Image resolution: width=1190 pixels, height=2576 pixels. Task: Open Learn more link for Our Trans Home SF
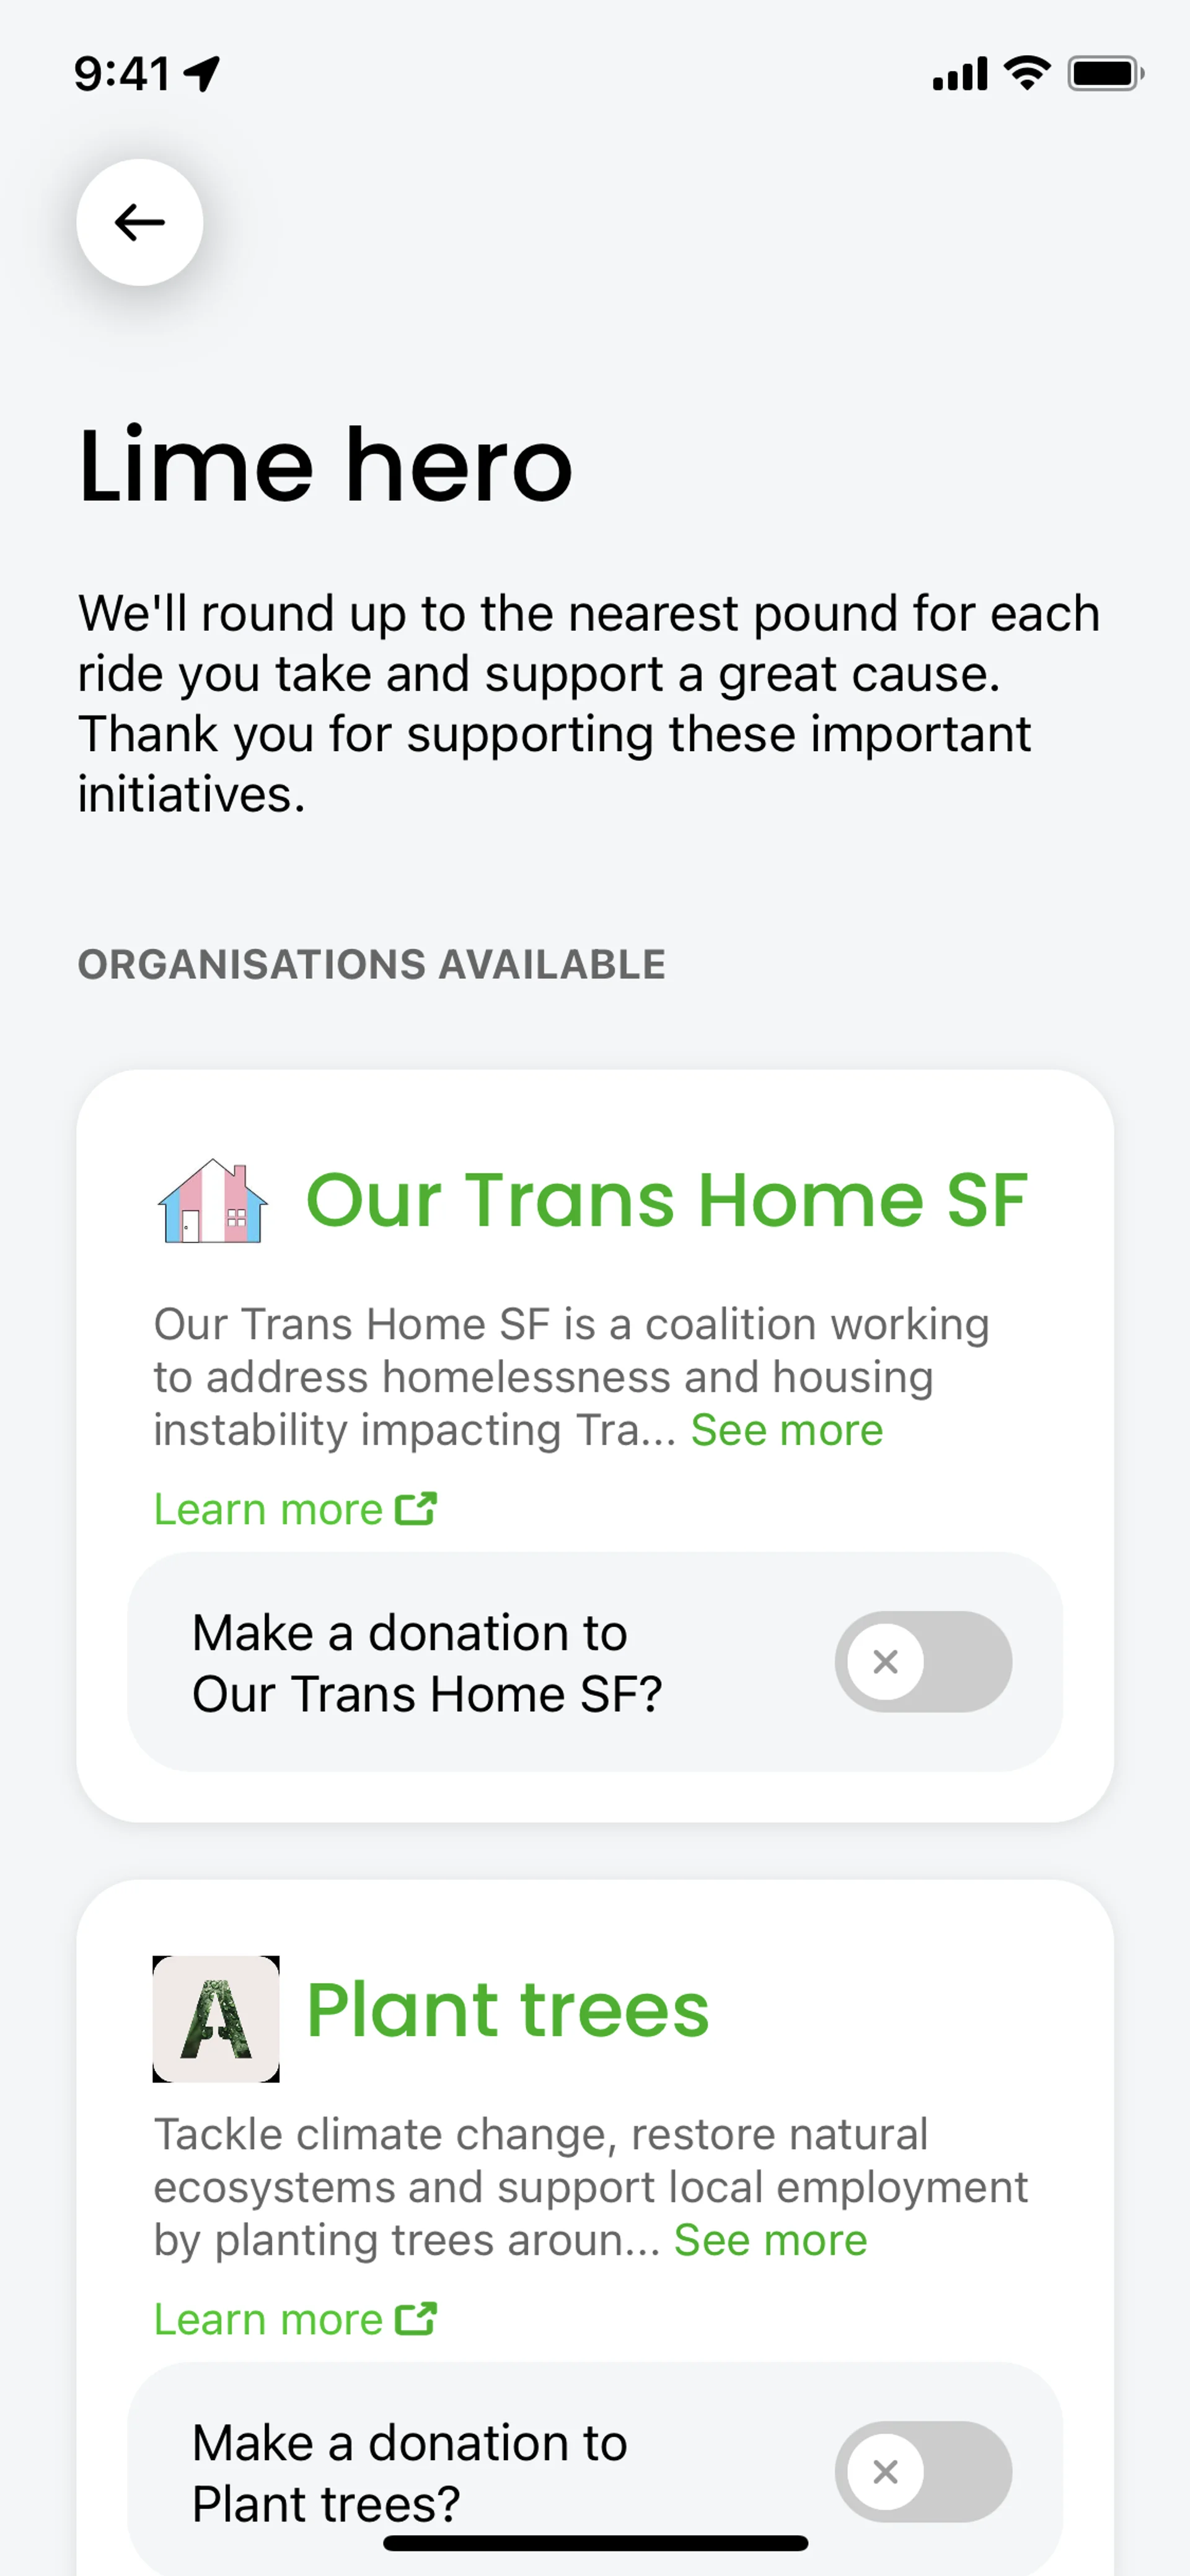269,1509
